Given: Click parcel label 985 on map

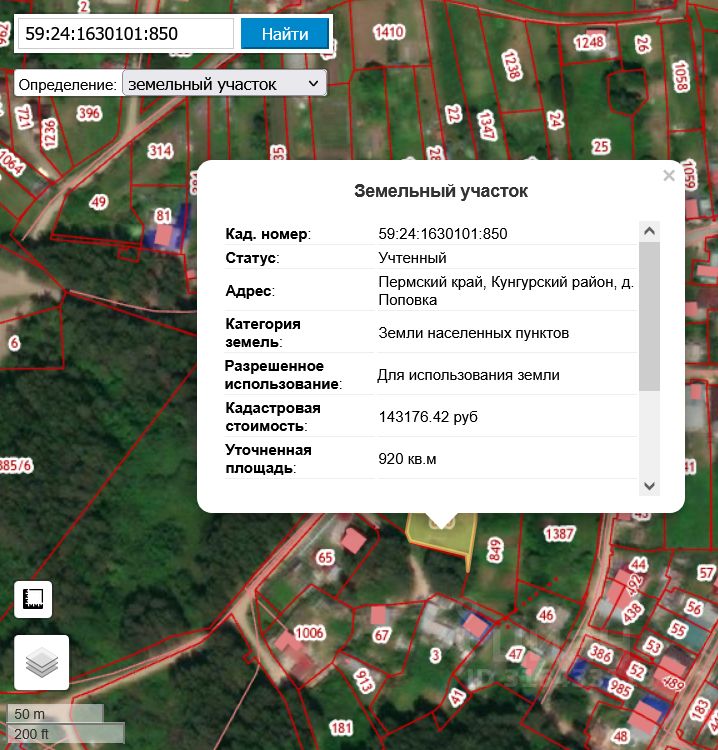Looking at the screenshot, I should point(621,688).
